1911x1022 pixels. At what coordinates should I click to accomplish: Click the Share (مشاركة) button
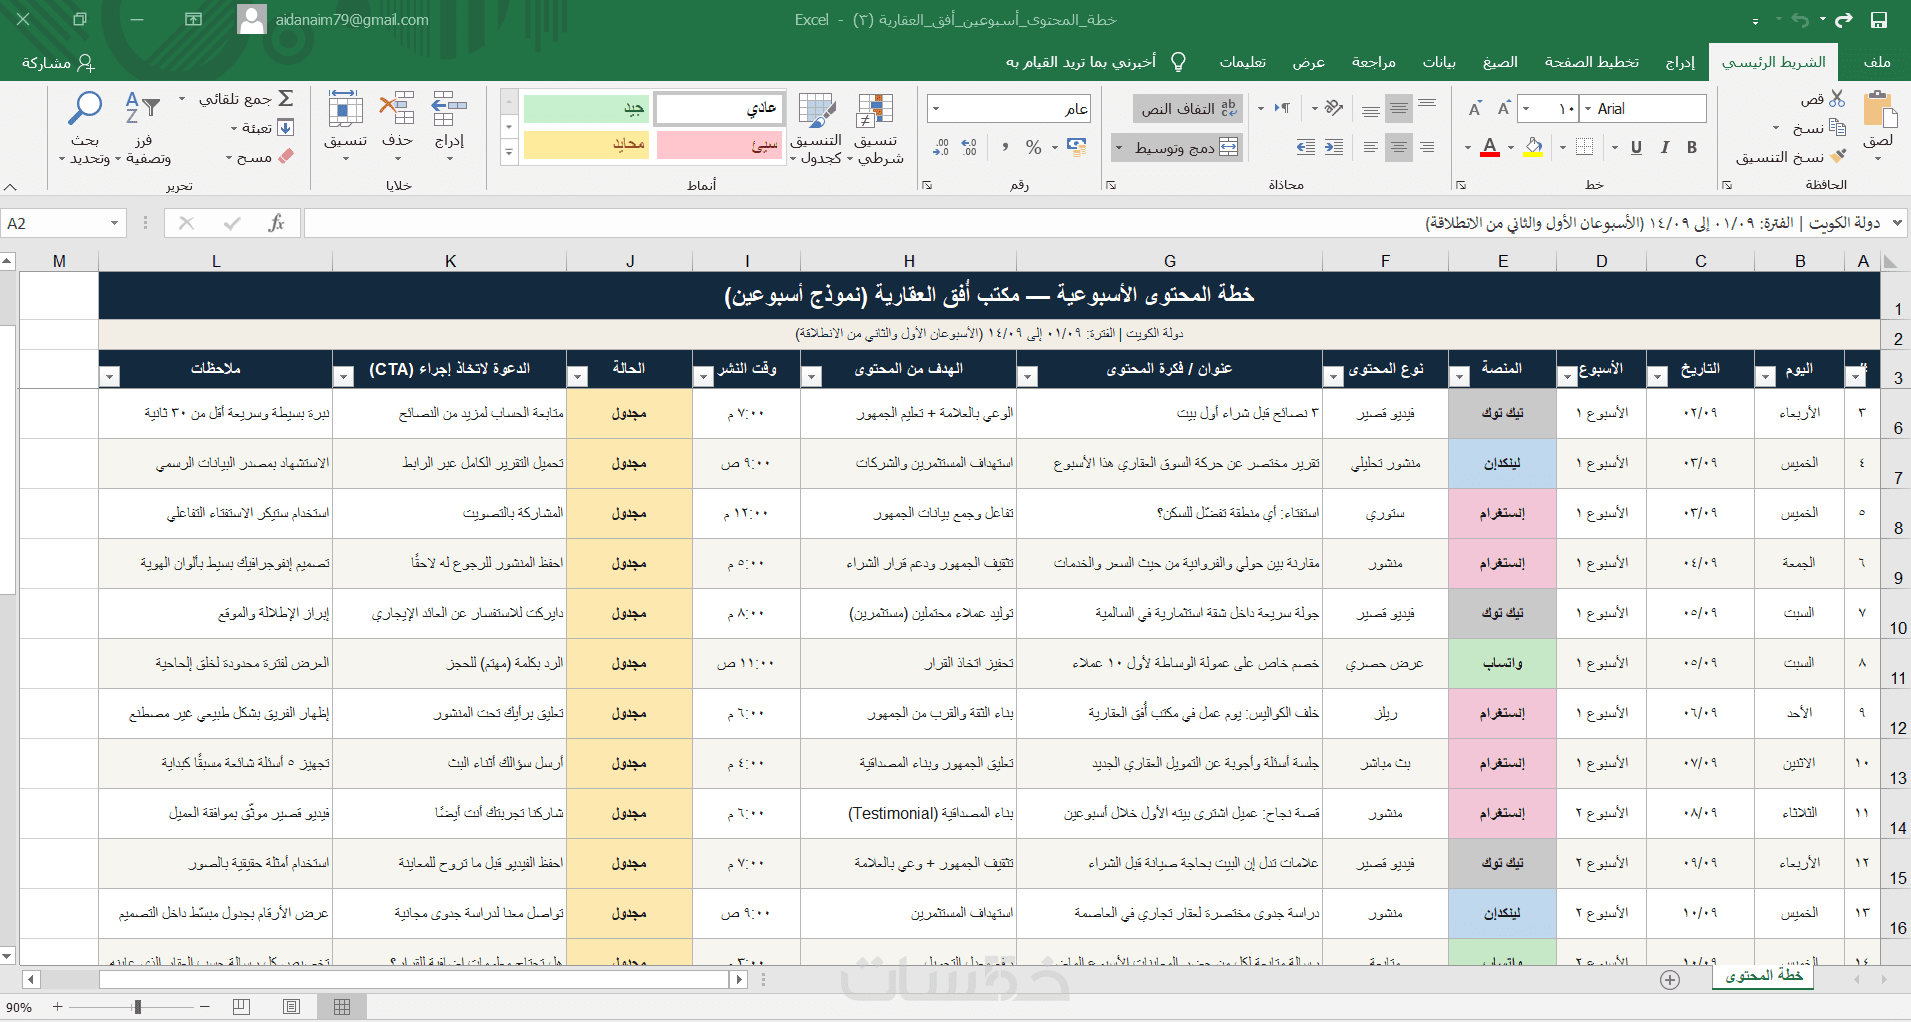[58, 62]
